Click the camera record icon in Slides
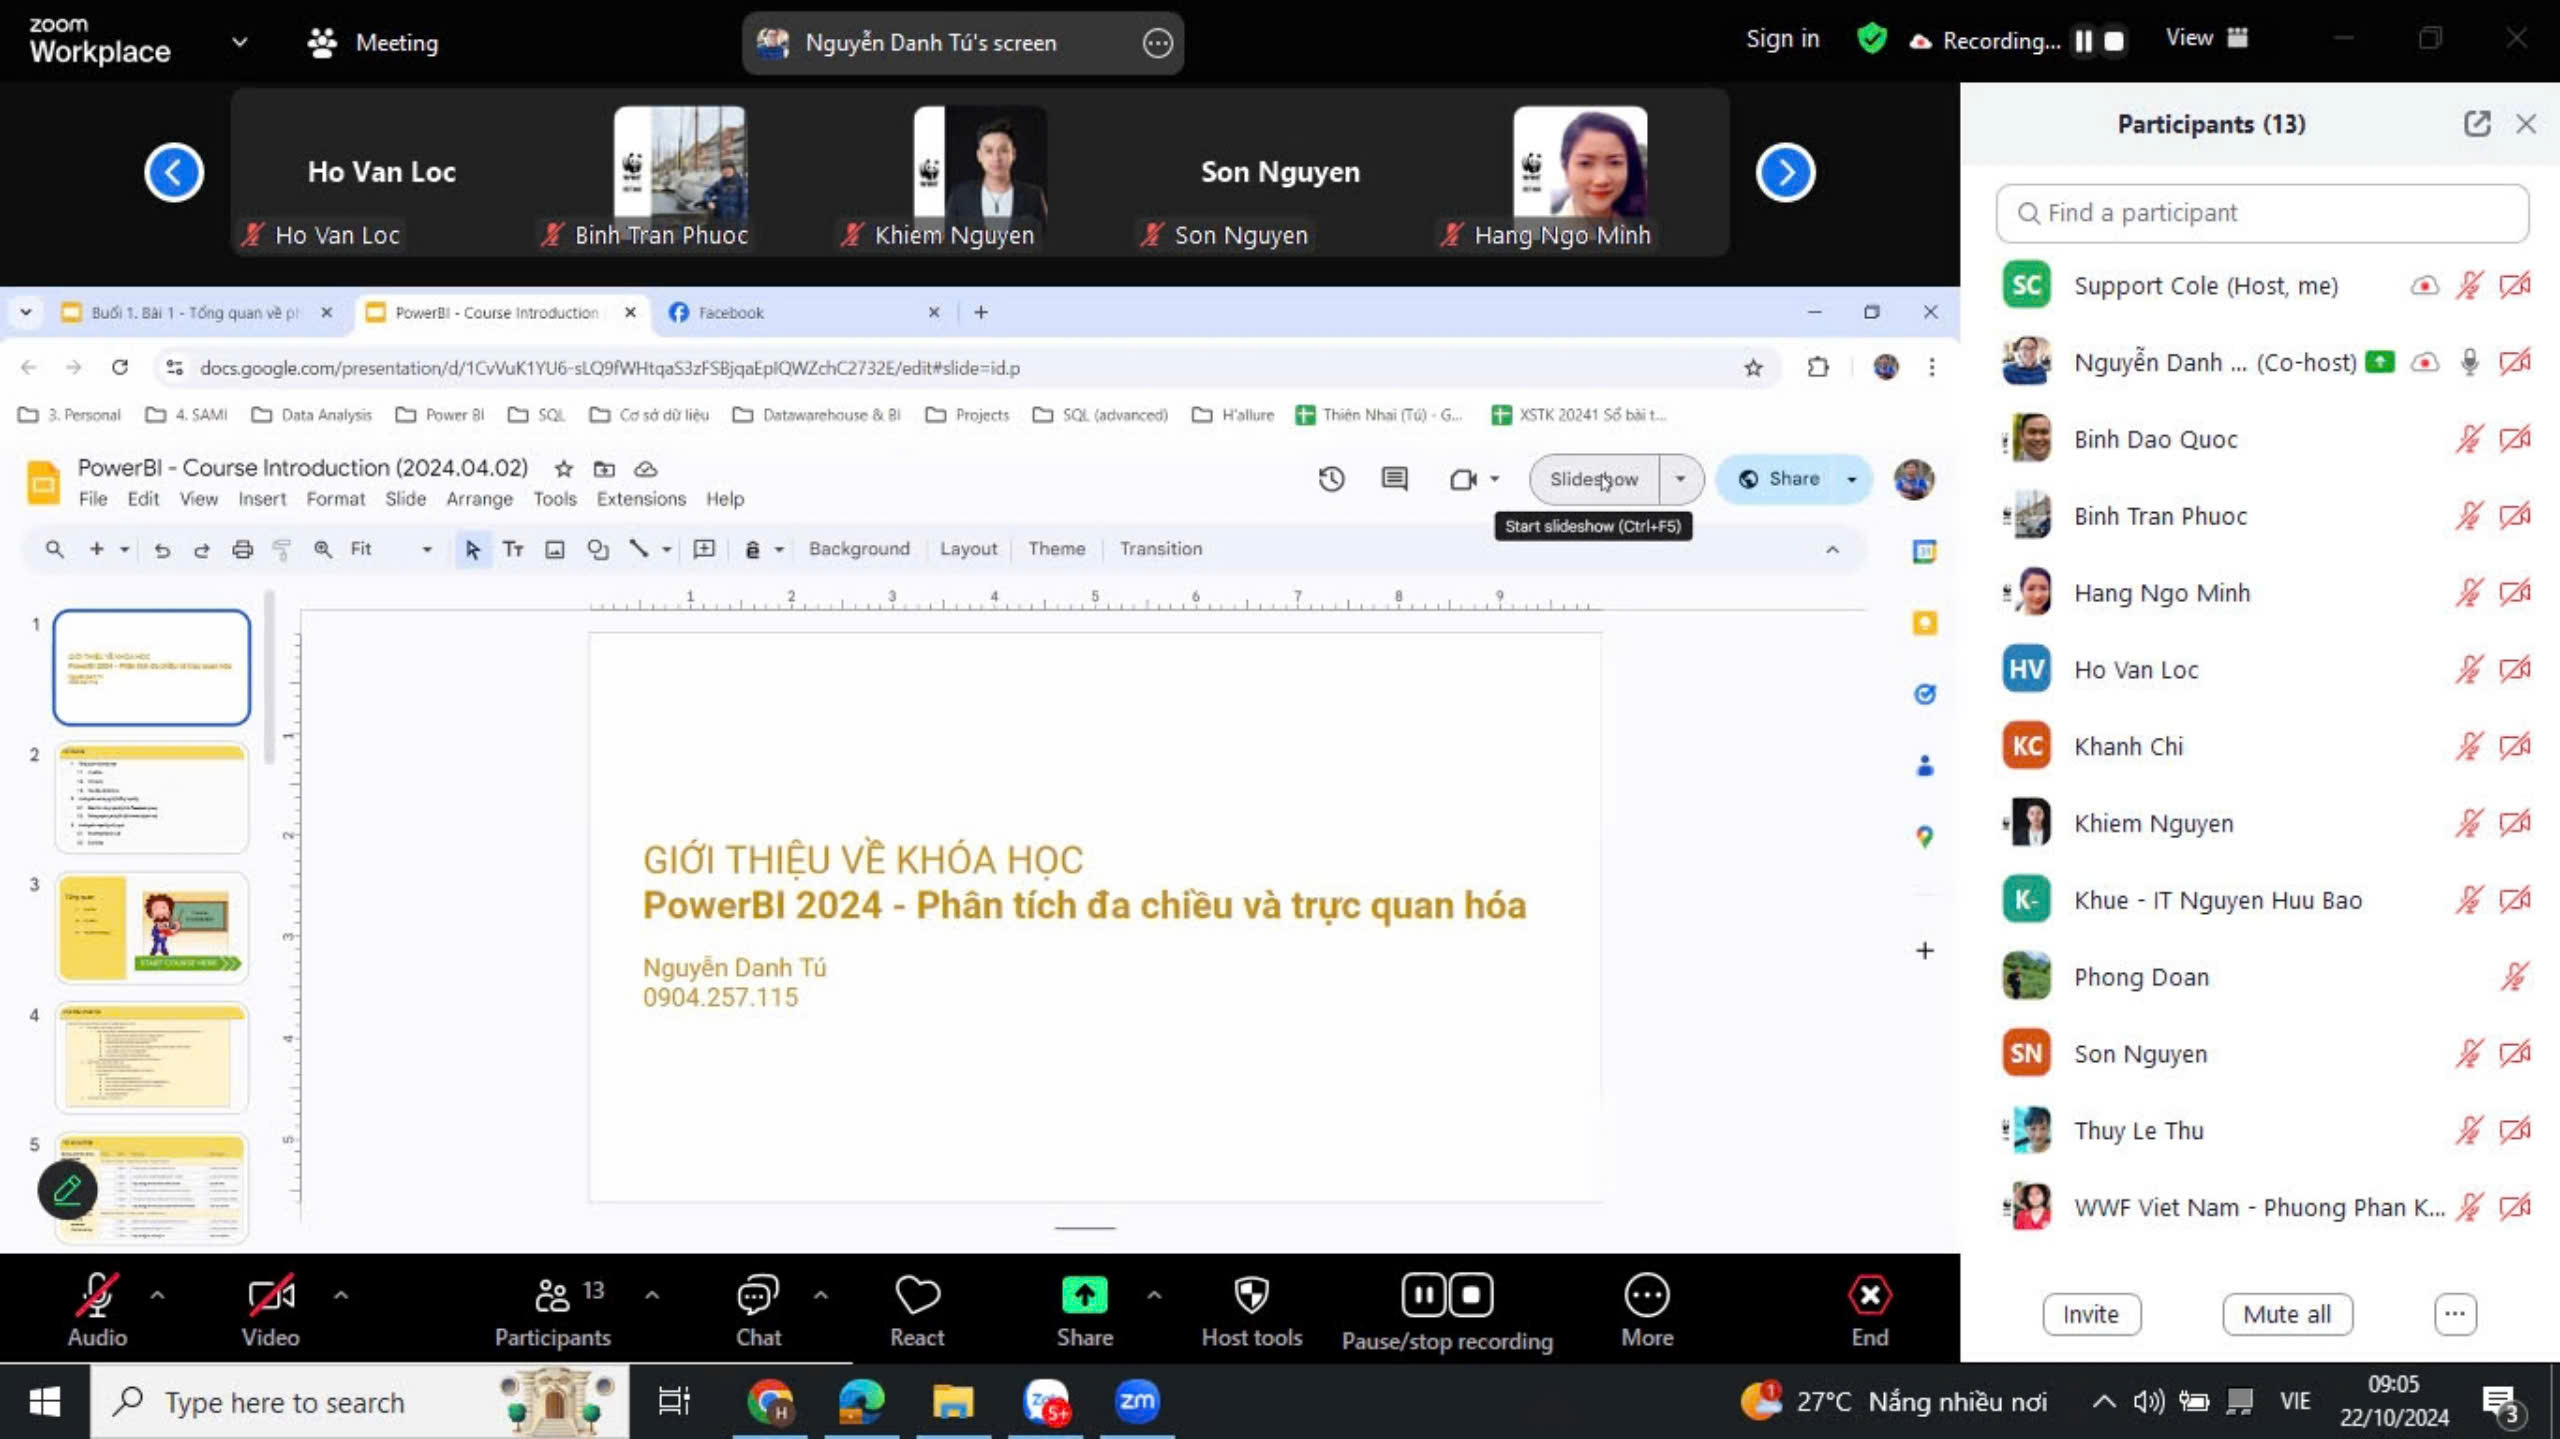2560x1439 pixels. [x=1463, y=479]
